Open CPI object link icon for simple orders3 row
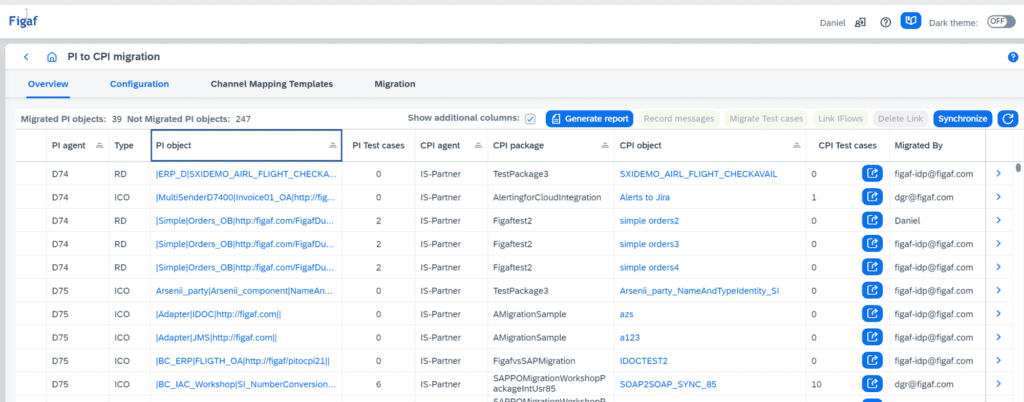This screenshot has height=402, width=1024. point(872,243)
